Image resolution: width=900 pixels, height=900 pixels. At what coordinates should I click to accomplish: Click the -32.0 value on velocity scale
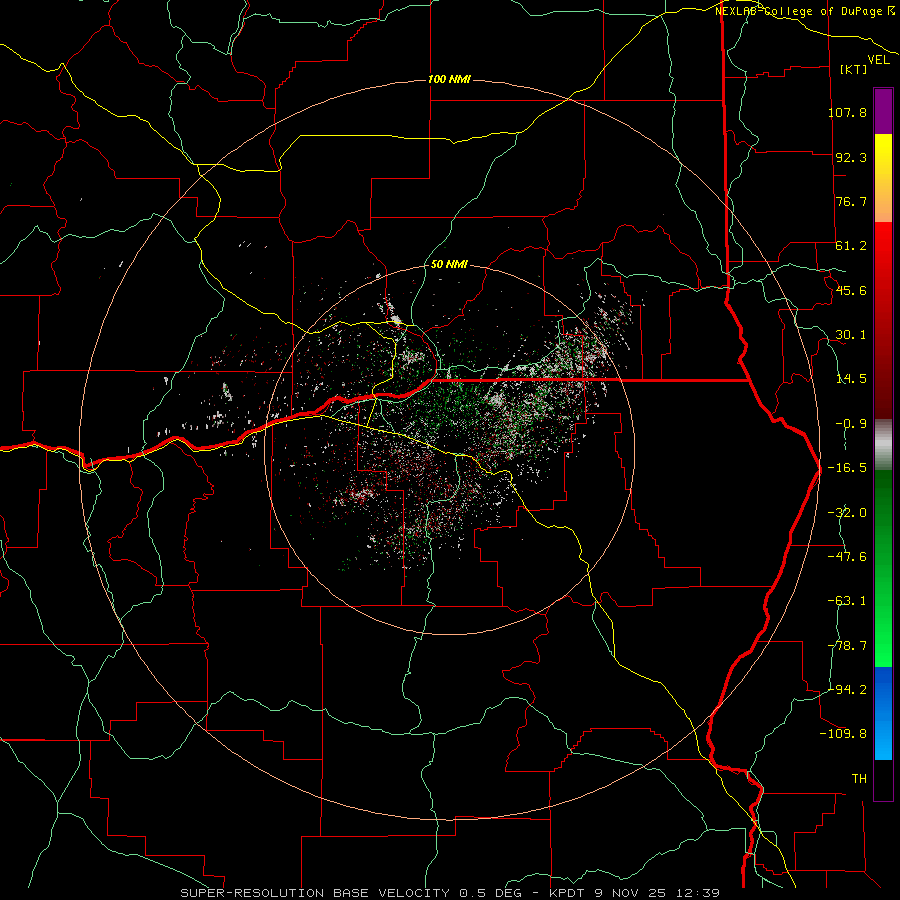[847, 513]
